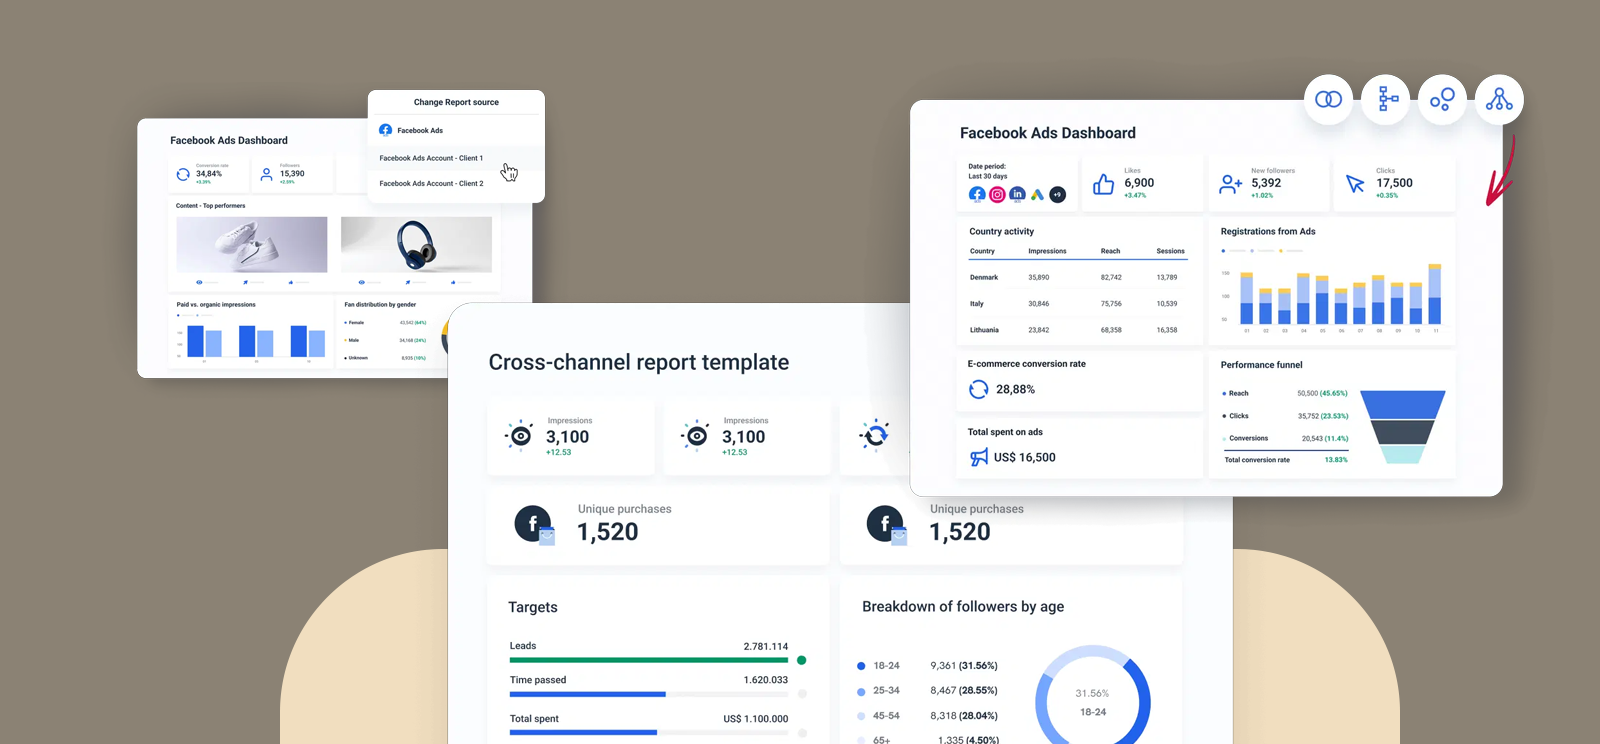Select Facebook Ads Account - Client 1
The height and width of the screenshot is (744, 1600).
(x=431, y=158)
